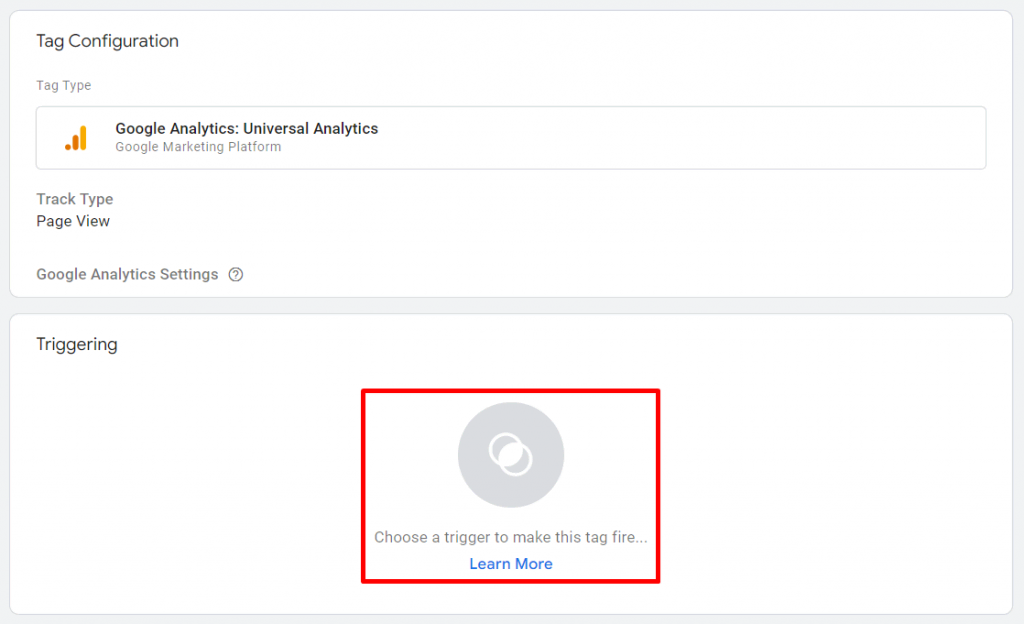Click the Google Analytics bar chart logo

pyautogui.click(x=76, y=138)
